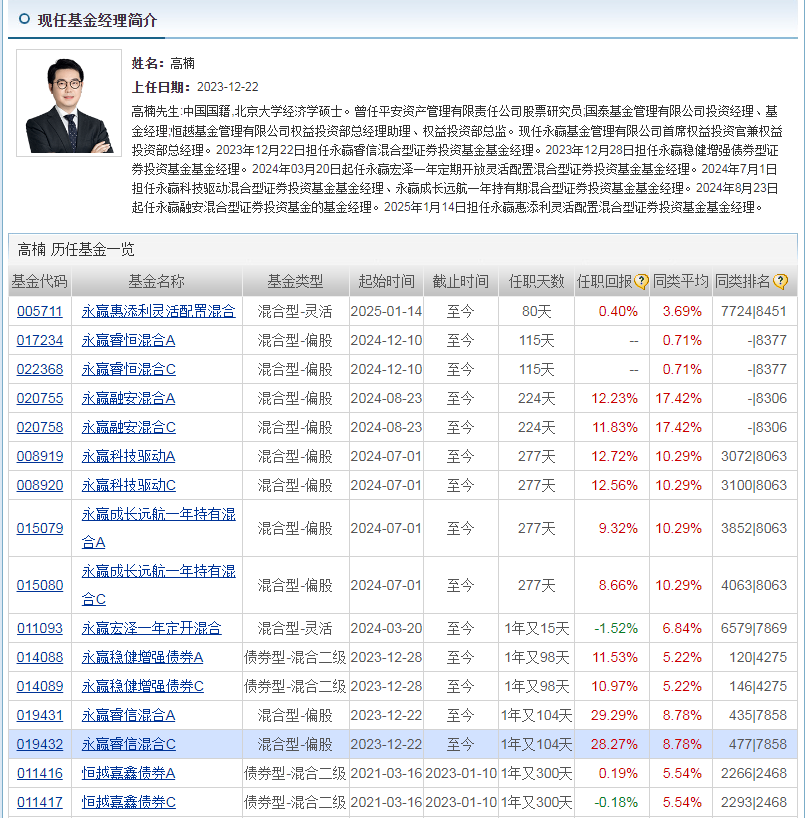Click the 基金类型 column header
Viewport: 805px width, 818px height.
pos(295,282)
